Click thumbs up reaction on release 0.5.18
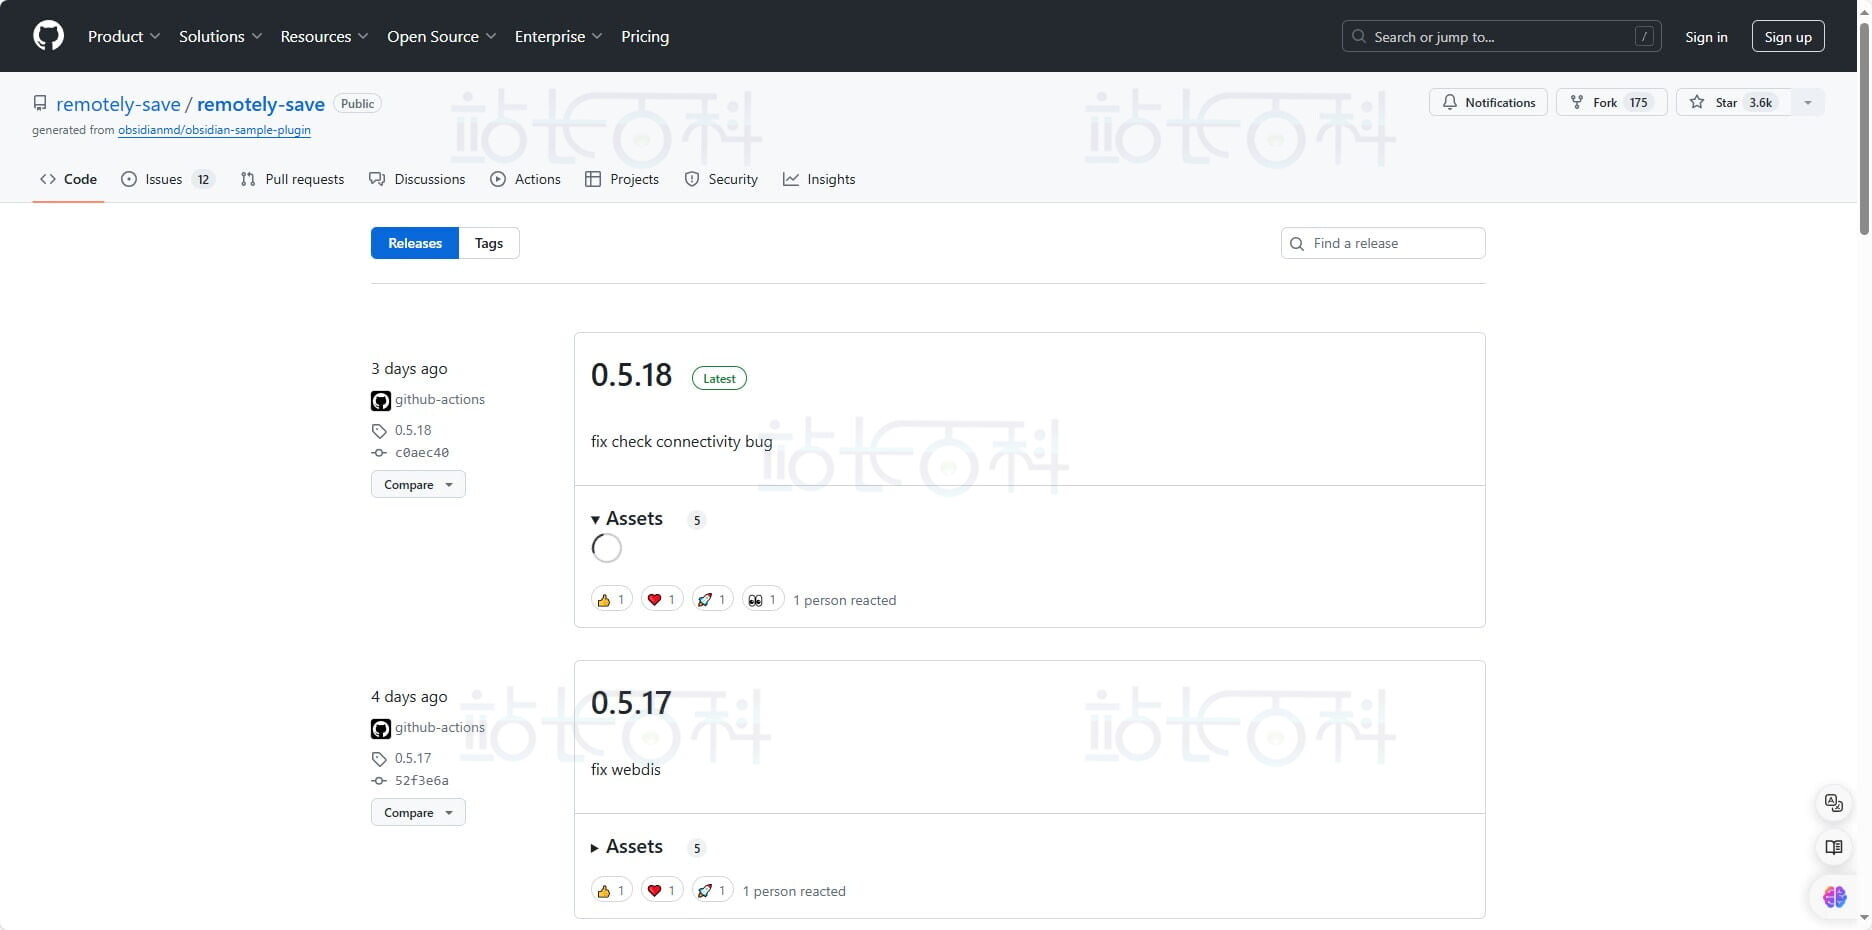The image size is (1872, 930). (611, 600)
